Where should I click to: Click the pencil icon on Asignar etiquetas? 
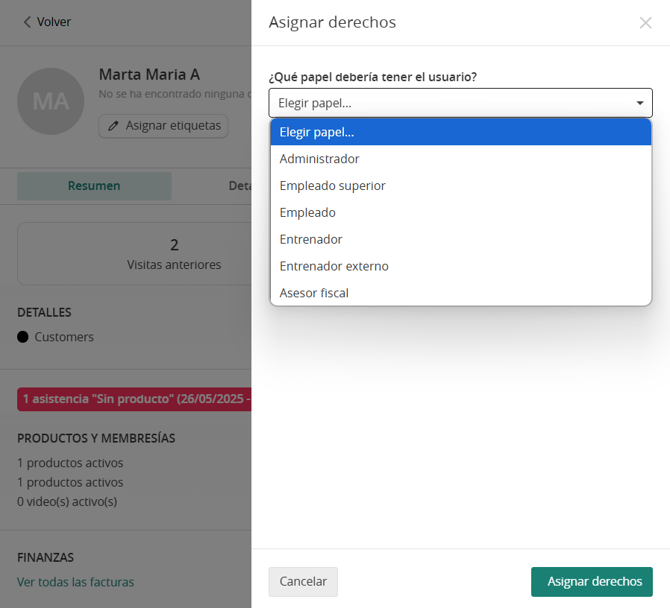(113, 126)
